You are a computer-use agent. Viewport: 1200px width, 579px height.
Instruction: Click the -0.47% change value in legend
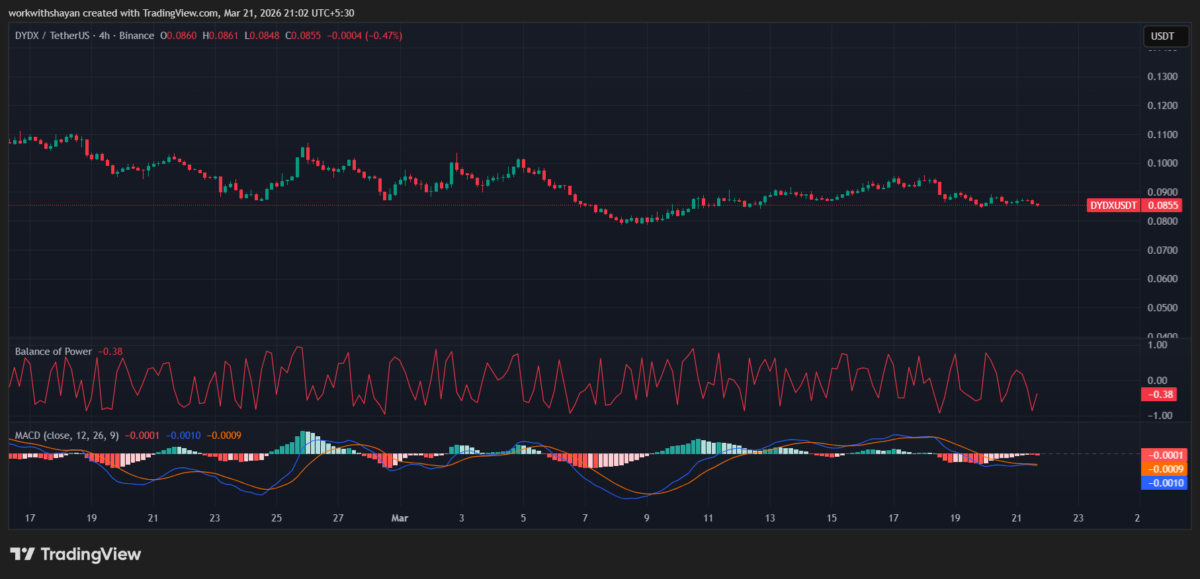384,35
